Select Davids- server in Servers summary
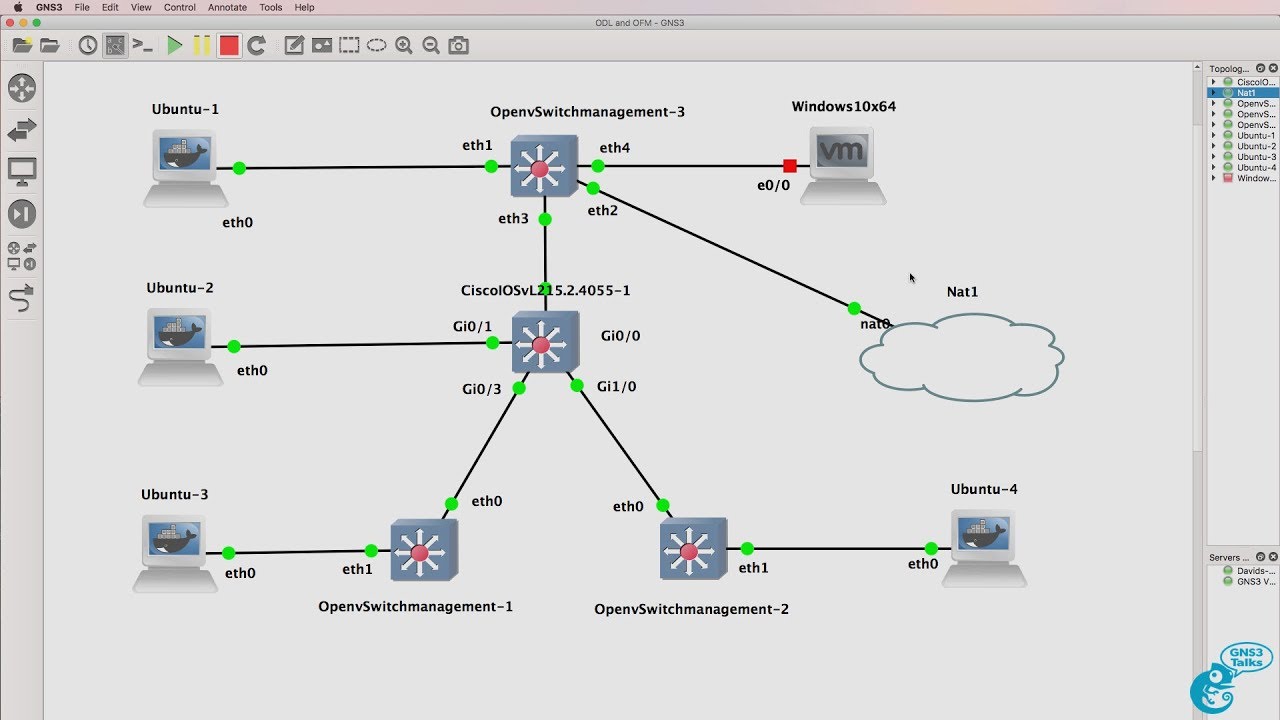1280x720 pixels. tap(1243, 571)
